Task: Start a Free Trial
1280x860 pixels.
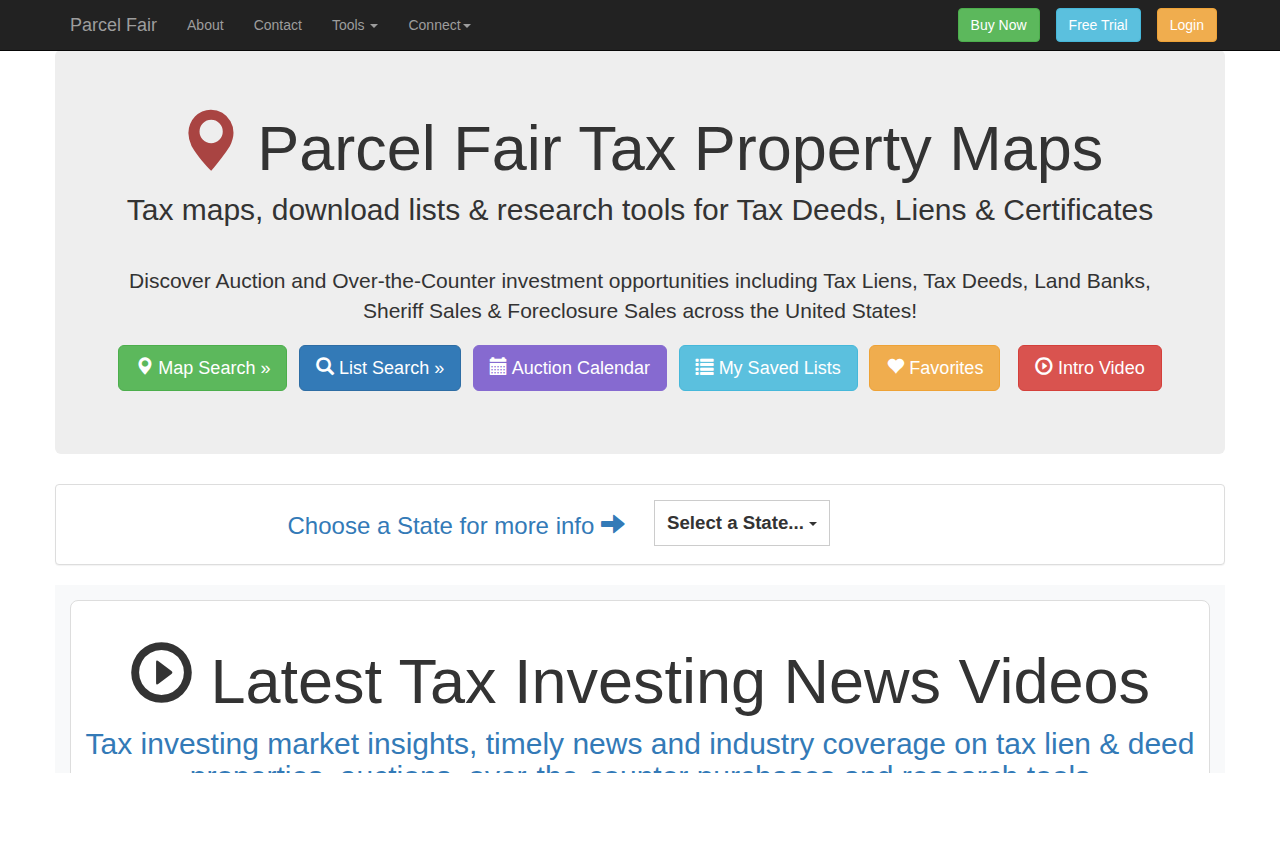Action: coord(1098,25)
